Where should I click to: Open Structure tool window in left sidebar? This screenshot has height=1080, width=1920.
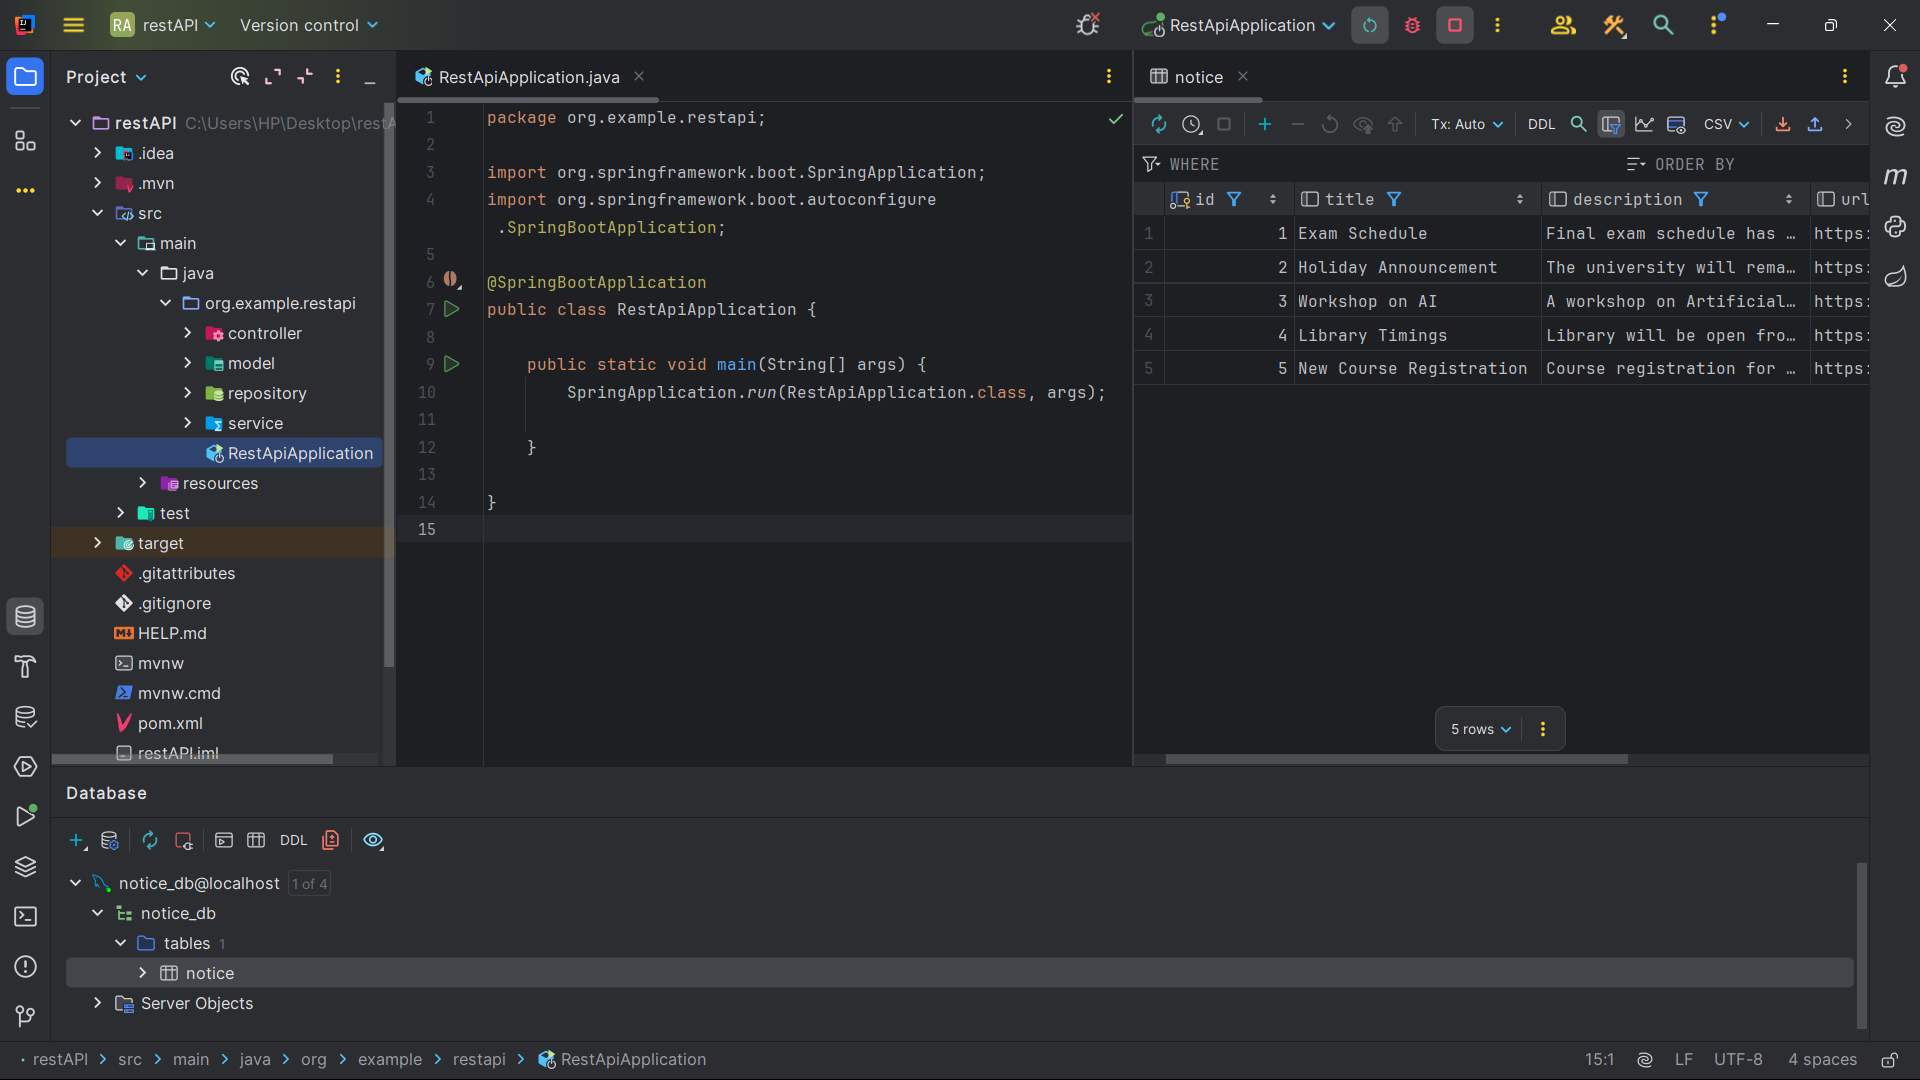point(25,140)
